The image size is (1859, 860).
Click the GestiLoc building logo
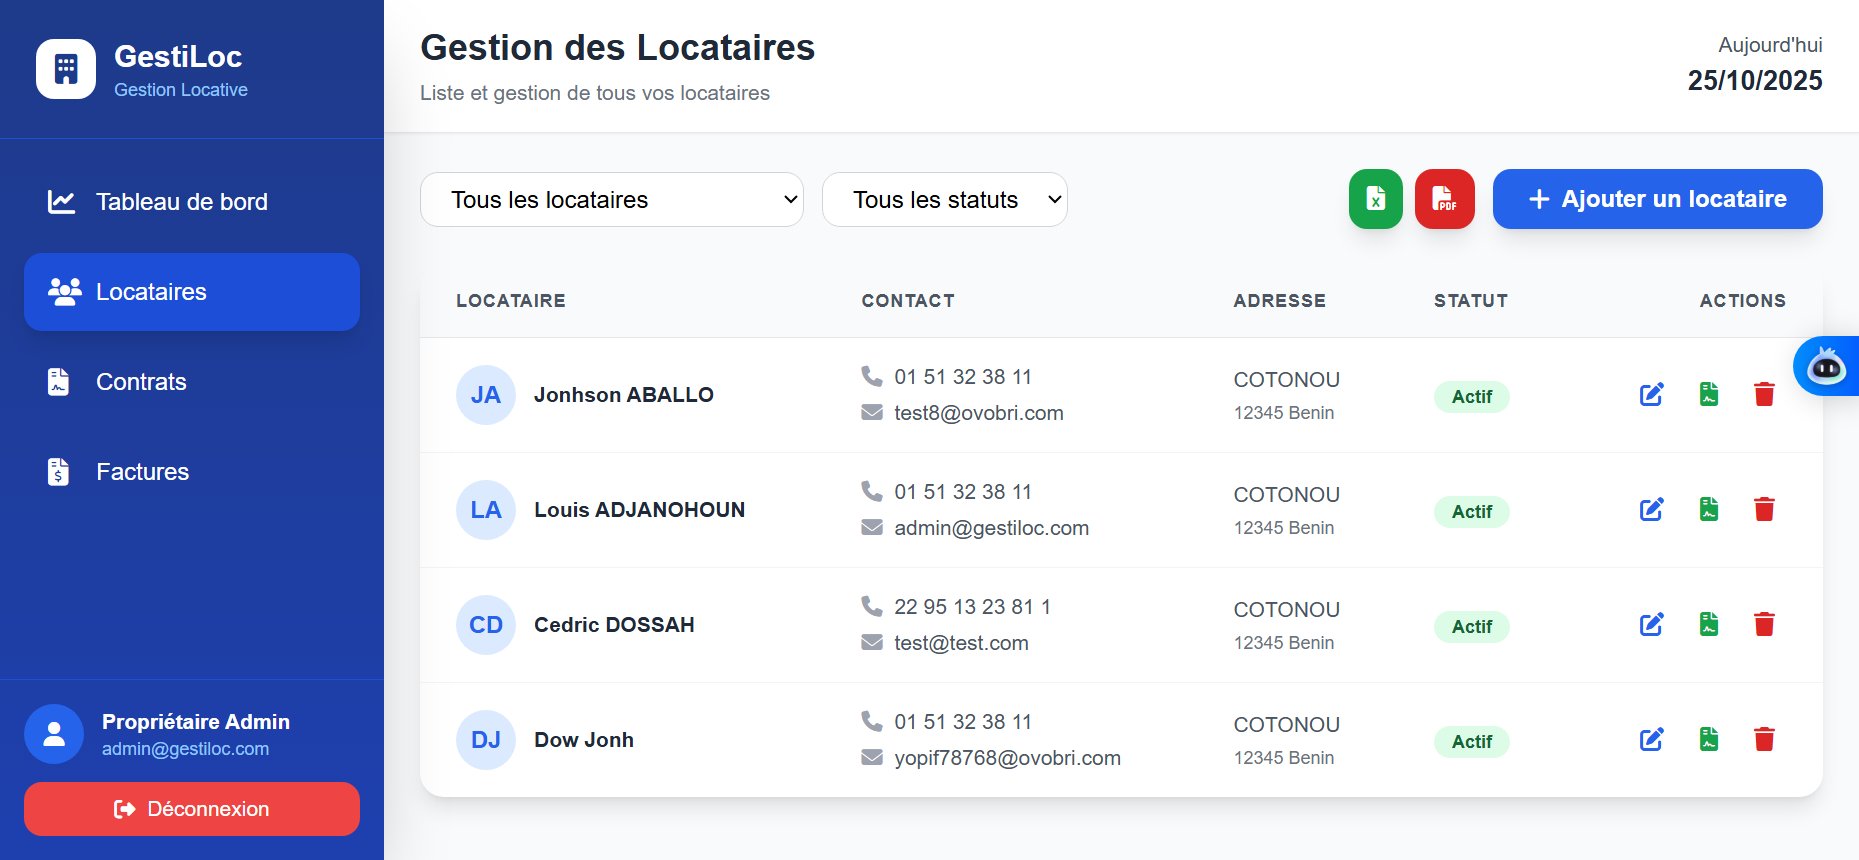coord(66,69)
